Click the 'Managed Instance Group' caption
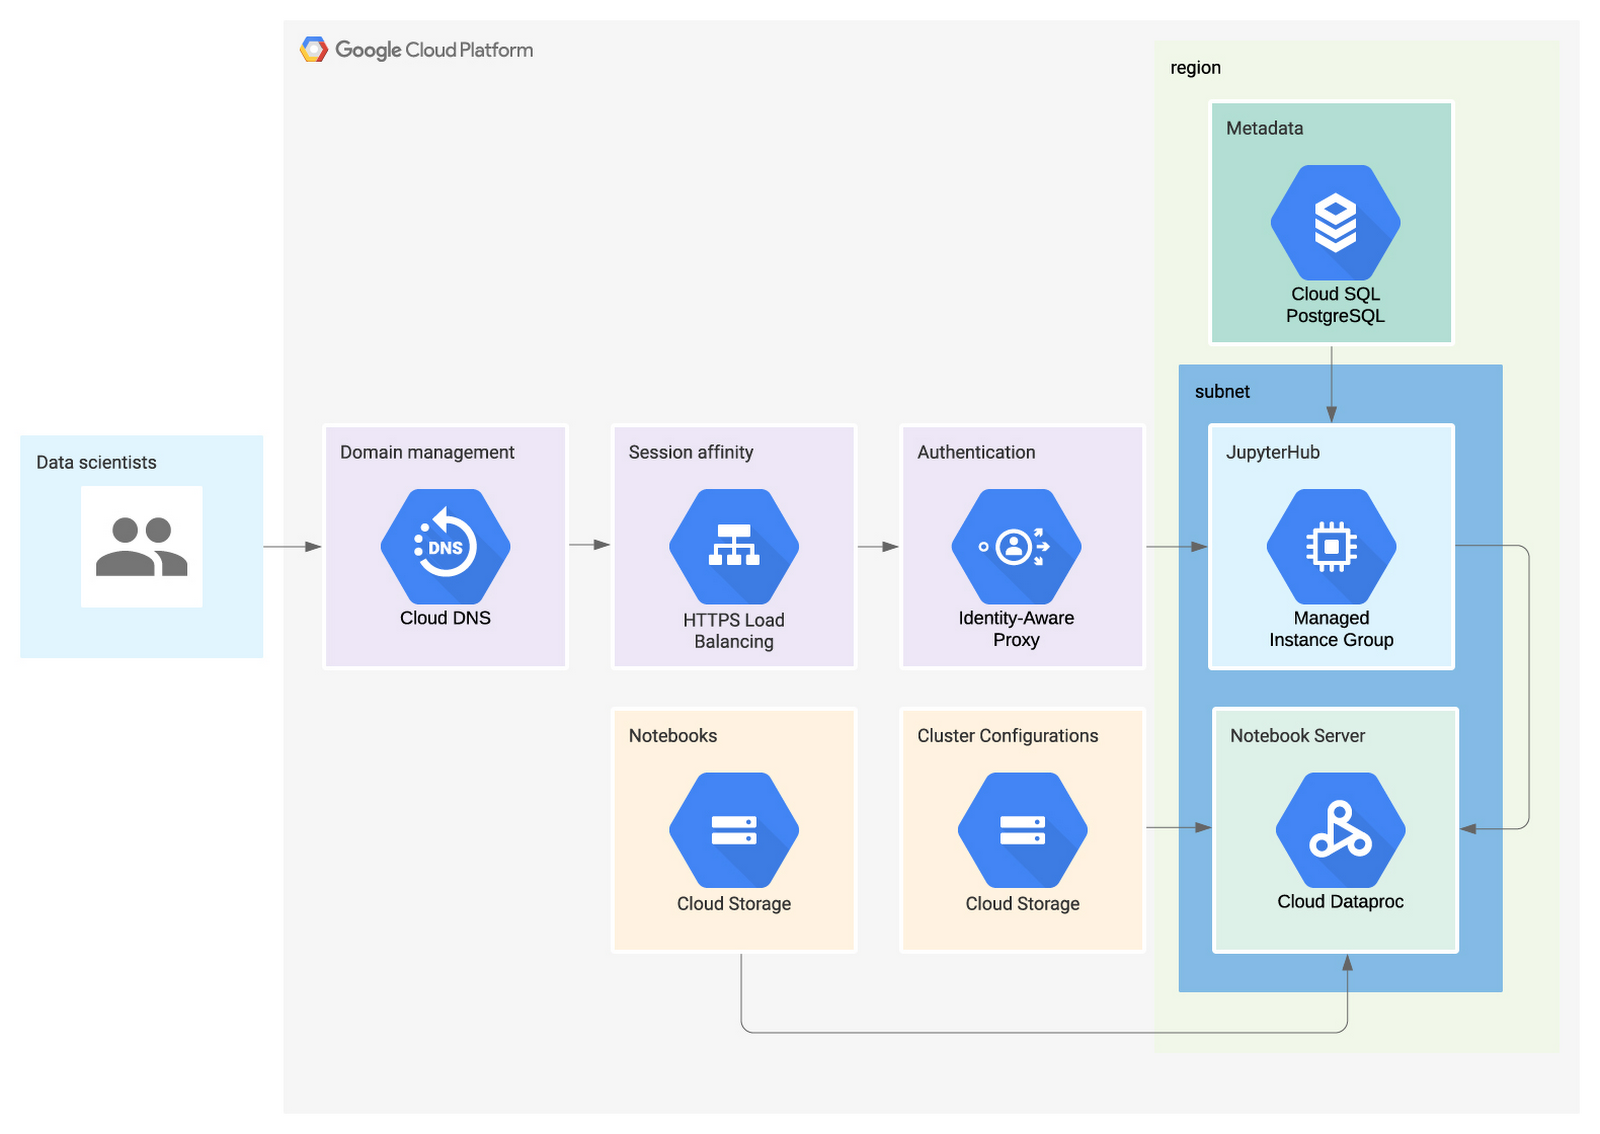Screen dimensions: 1600x1134 click(x=1332, y=629)
